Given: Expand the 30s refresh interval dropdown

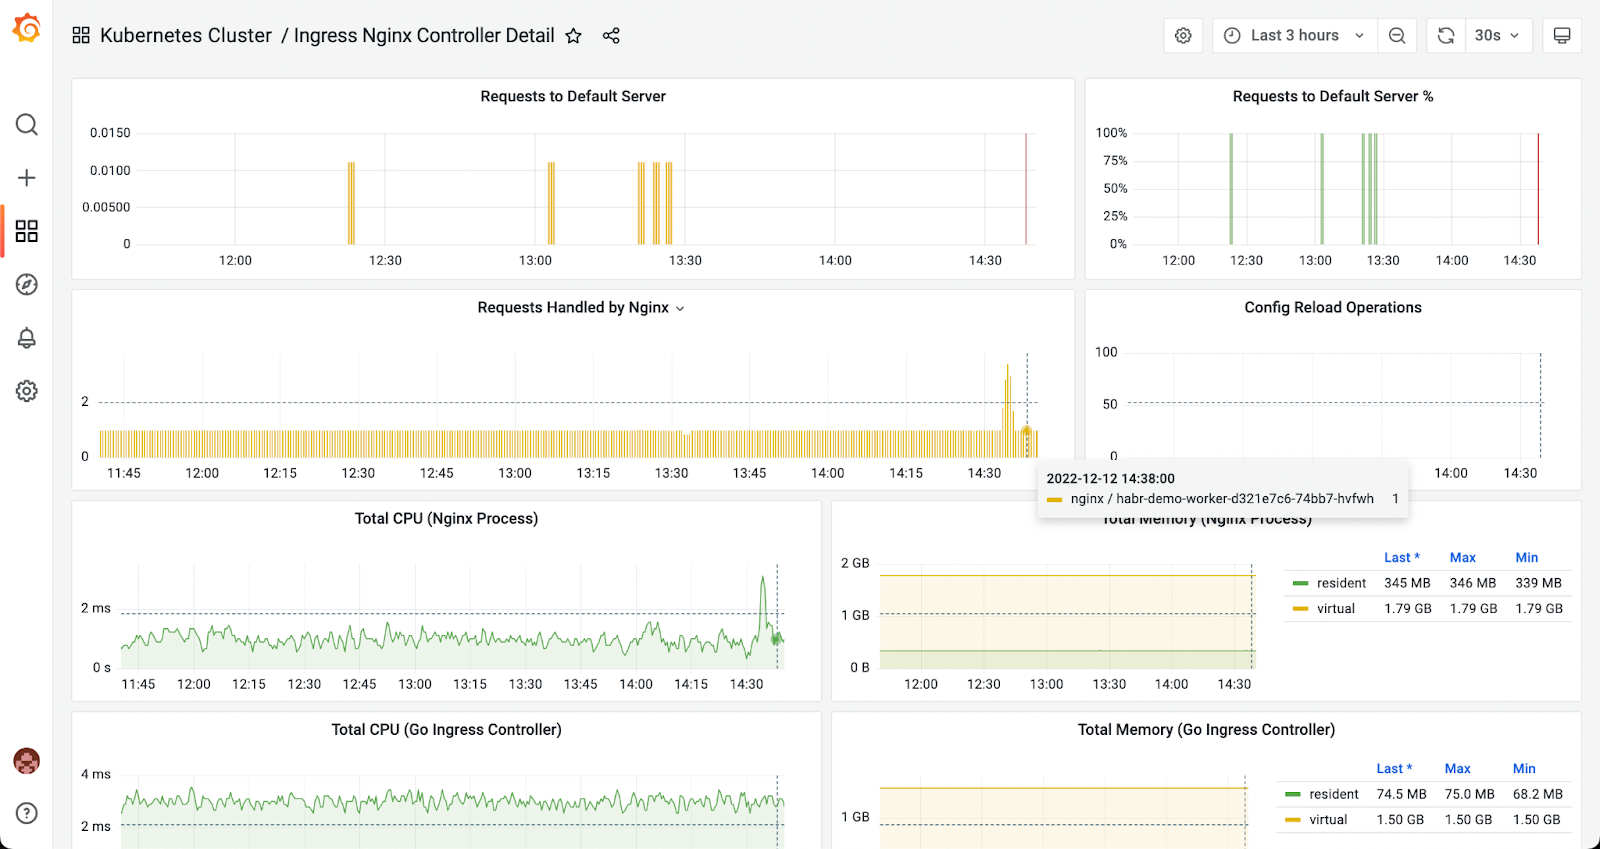Looking at the screenshot, I should [x=1497, y=36].
